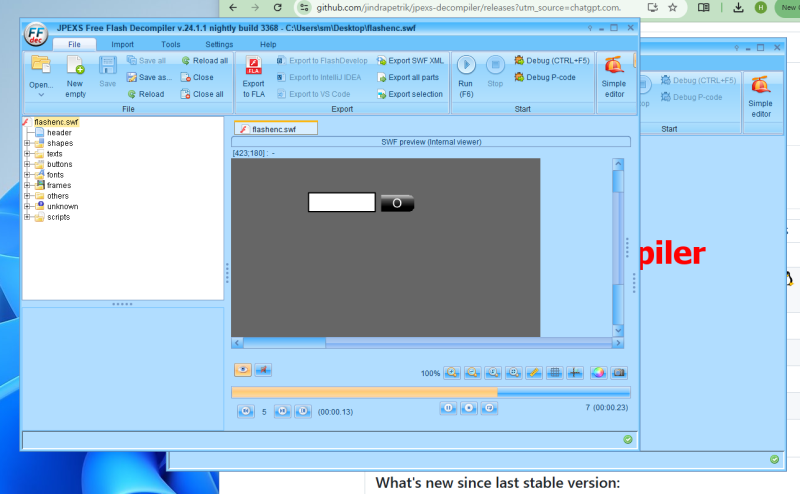Image resolution: width=800 pixels, height=494 pixels.
Task: Click the FFDec application logo button
Action: click(x=36, y=34)
